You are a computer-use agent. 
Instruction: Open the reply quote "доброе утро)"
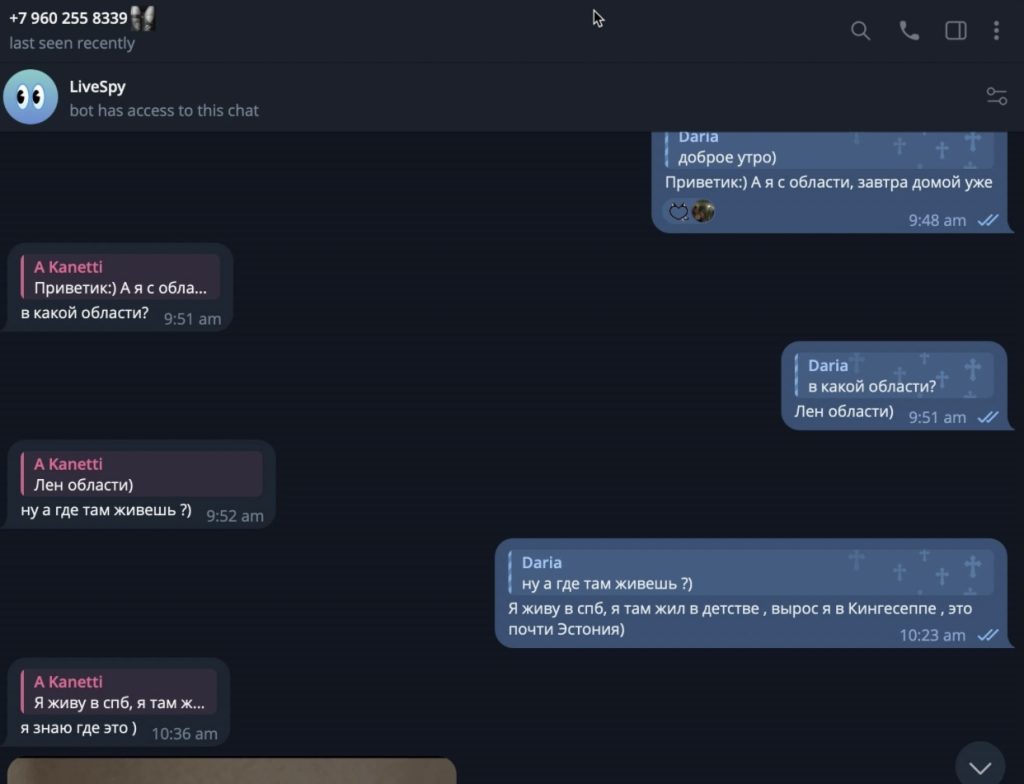(829, 149)
